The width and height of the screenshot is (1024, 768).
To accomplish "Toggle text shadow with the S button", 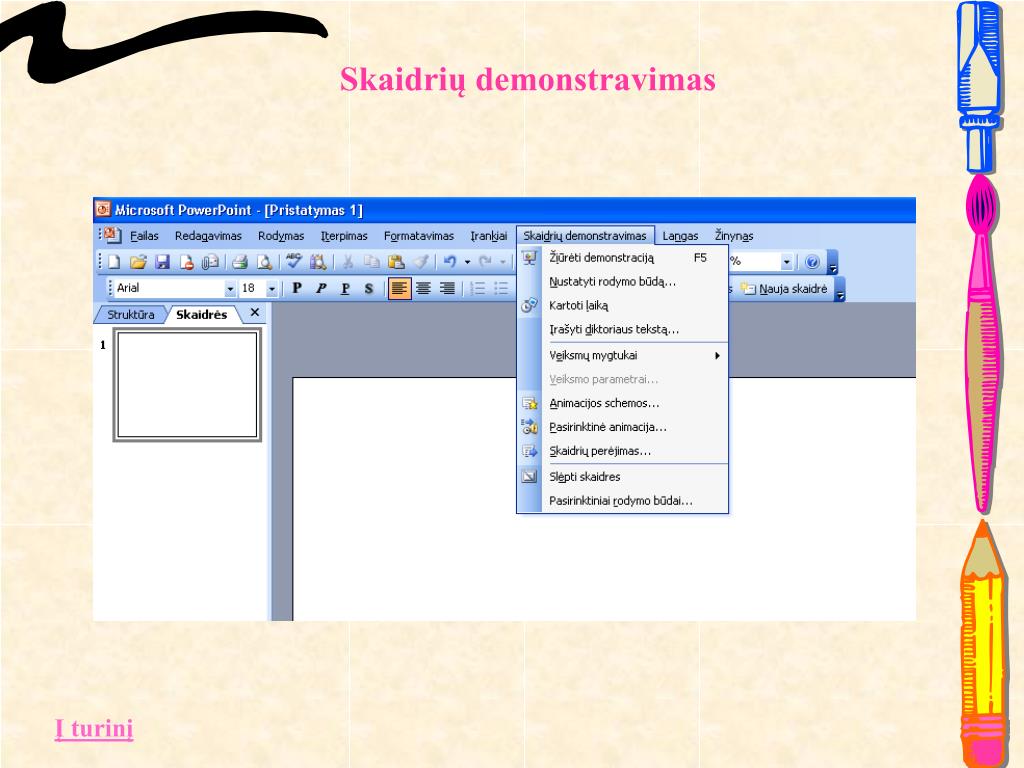I will [x=369, y=288].
